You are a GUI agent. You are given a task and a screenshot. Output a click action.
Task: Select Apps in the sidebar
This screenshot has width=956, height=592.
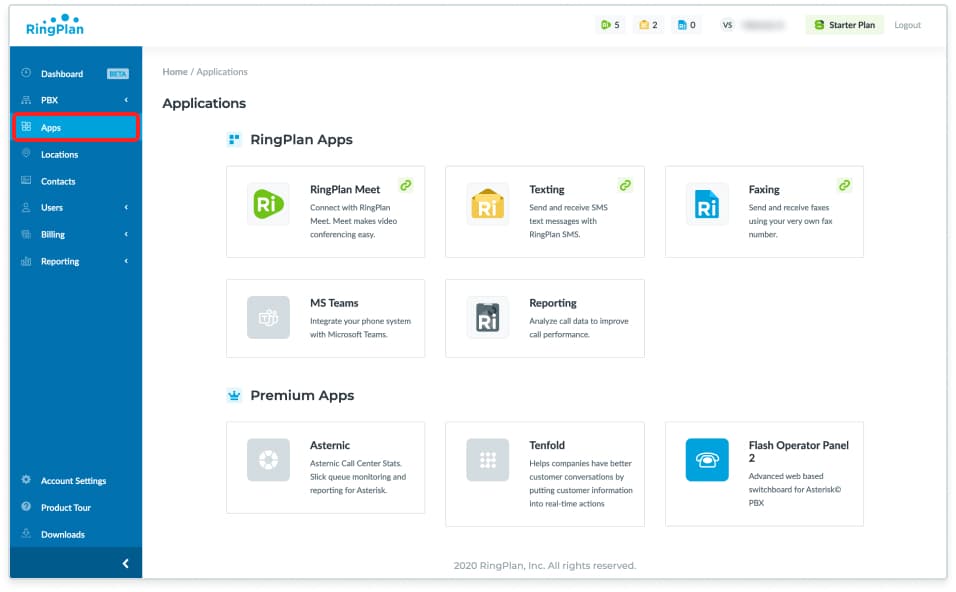[x=76, y=127]
